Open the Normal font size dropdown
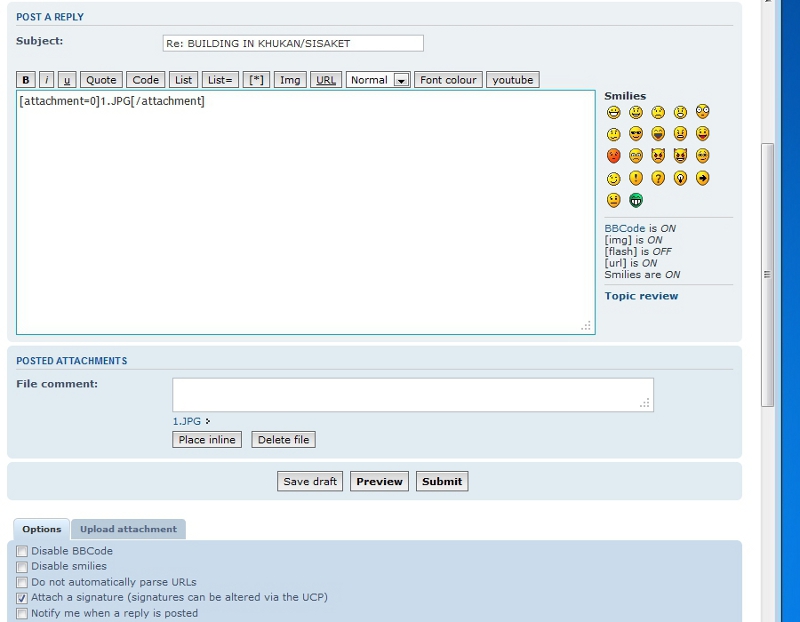 378,80
